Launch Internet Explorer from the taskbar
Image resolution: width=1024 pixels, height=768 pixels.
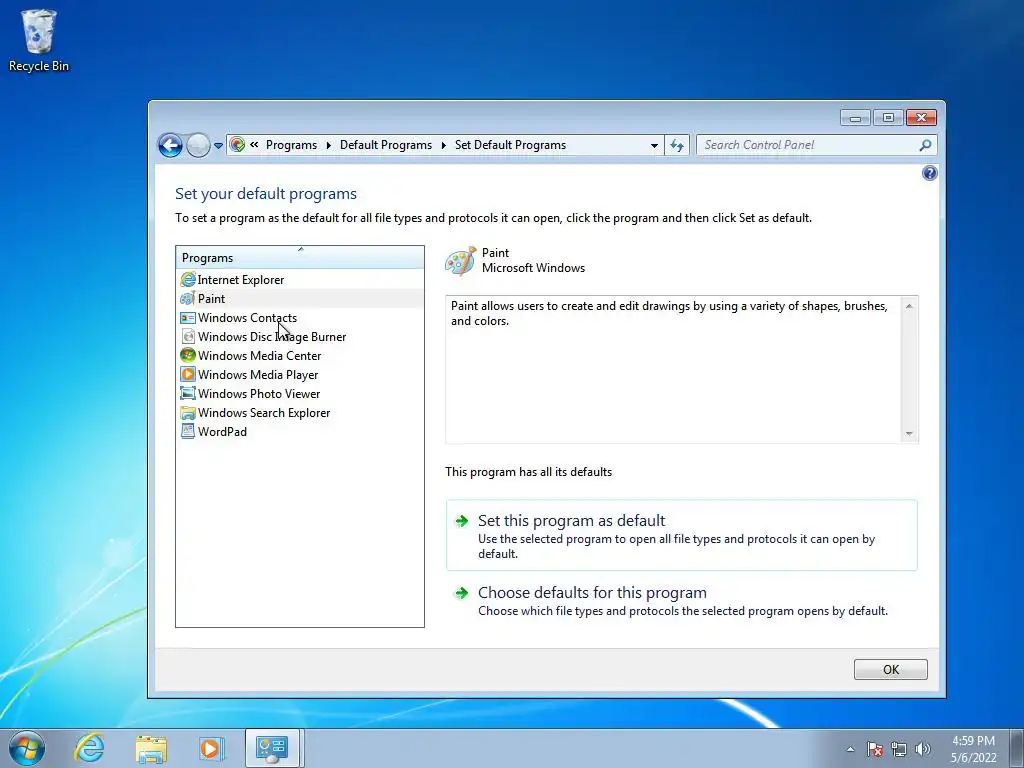pyautogui.click(x=89, y=748)
